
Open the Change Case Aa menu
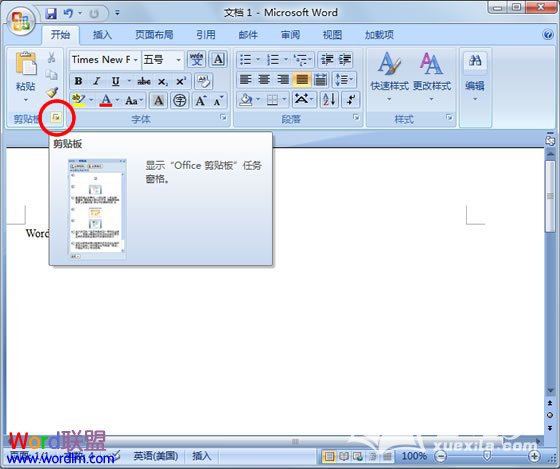[x=134, y=101]
